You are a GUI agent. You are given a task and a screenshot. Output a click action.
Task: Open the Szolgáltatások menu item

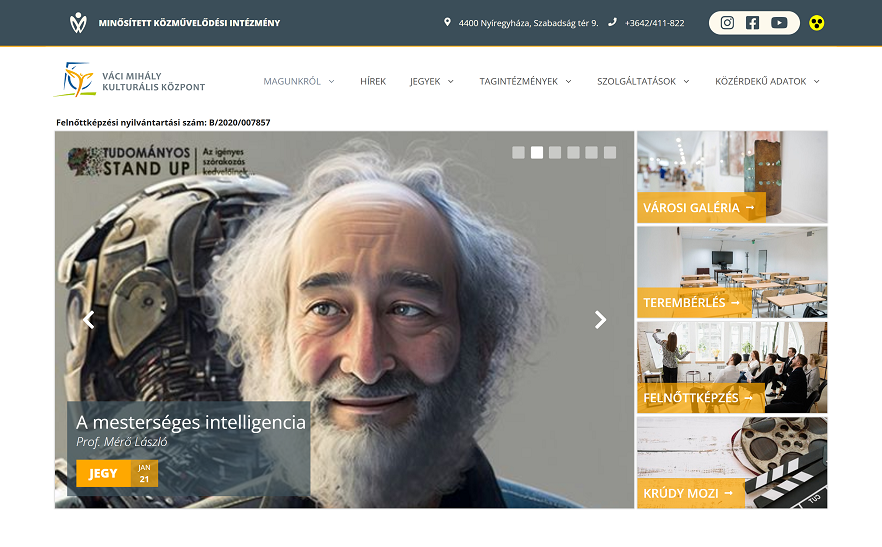(x=636, y=81)
